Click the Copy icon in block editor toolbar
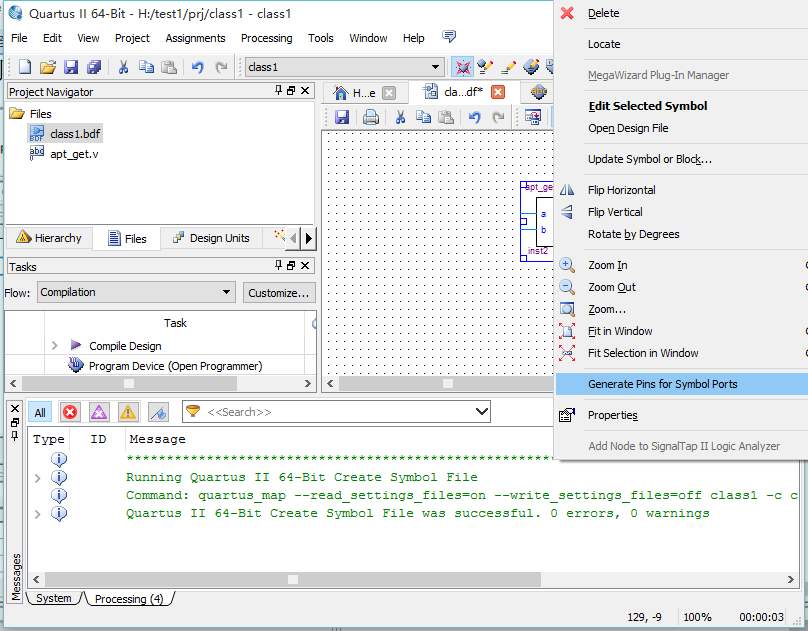This screenshot has height=631, width=808. coord(423,117)
